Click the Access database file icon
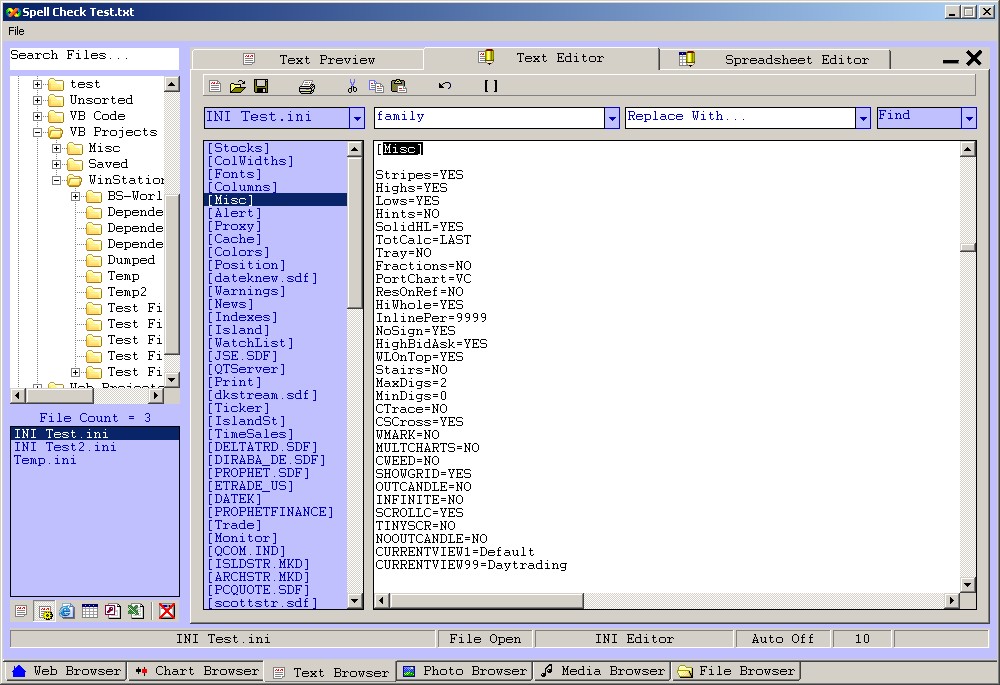The height and width of the screenshot is (685, 1000). pos(113,611)
